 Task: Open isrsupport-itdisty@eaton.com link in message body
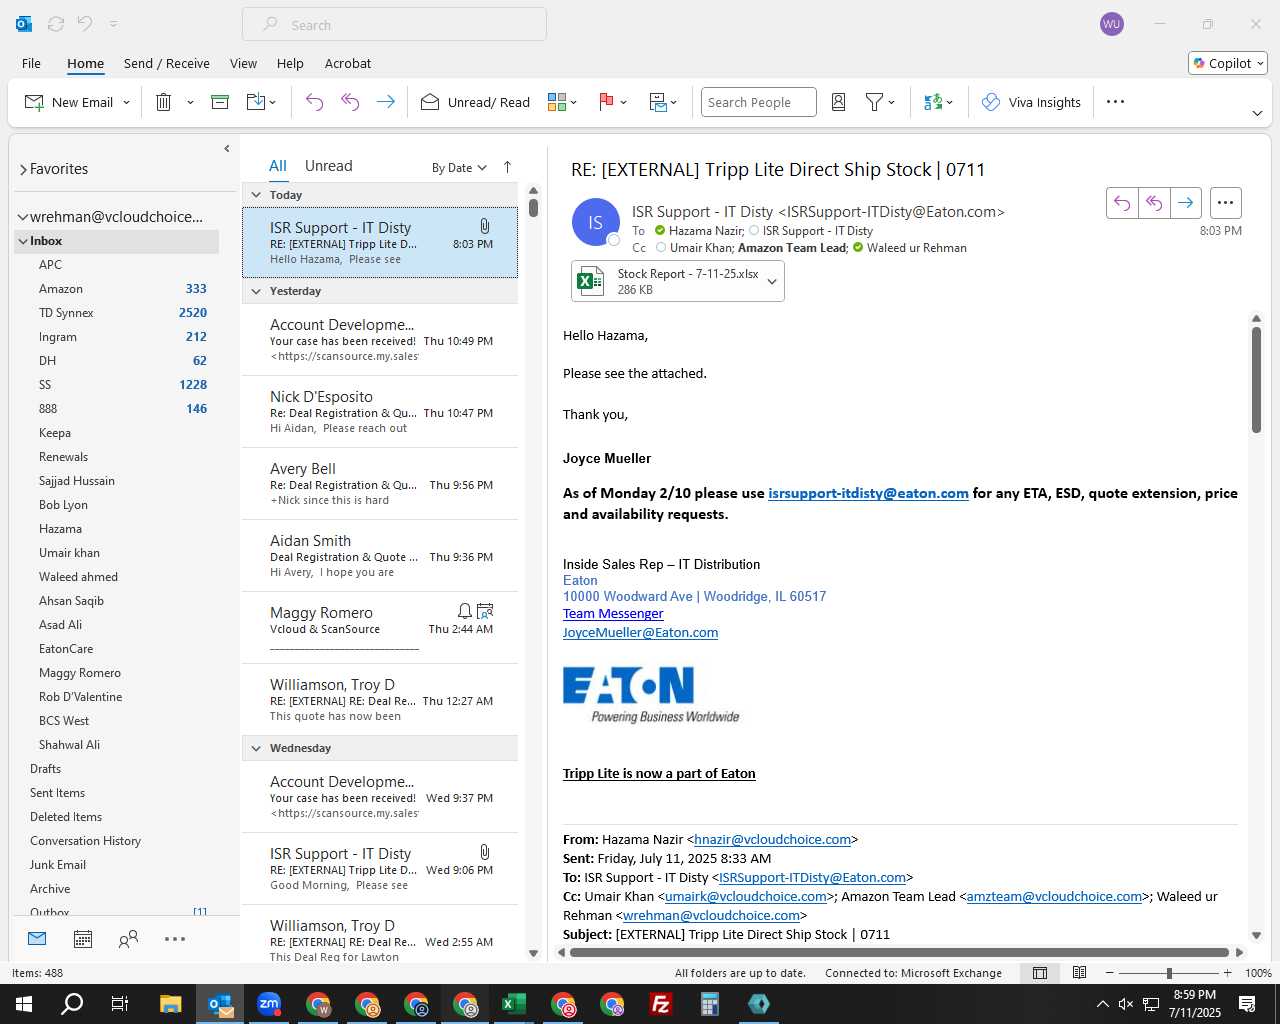(x=868, y=493)
